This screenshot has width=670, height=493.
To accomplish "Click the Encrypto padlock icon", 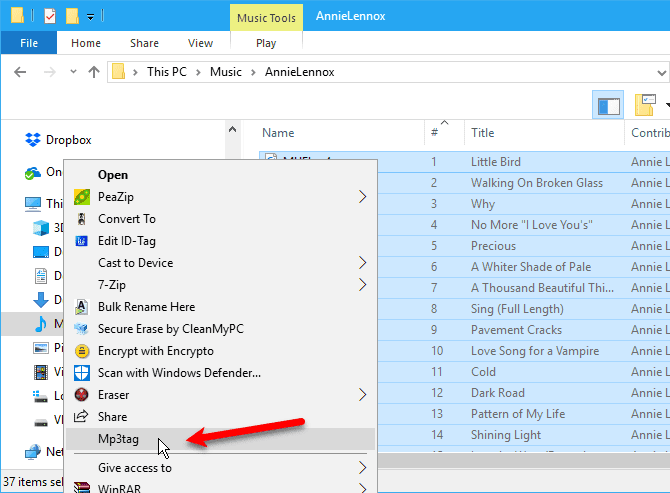I will point(81,351).
